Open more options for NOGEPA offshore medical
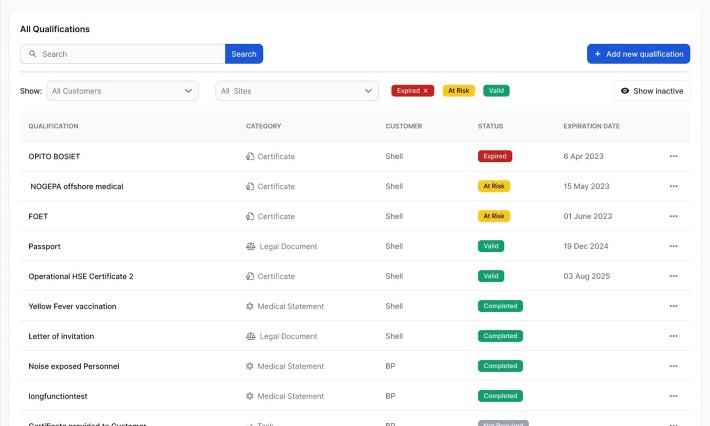 click(x=673, y=186)
